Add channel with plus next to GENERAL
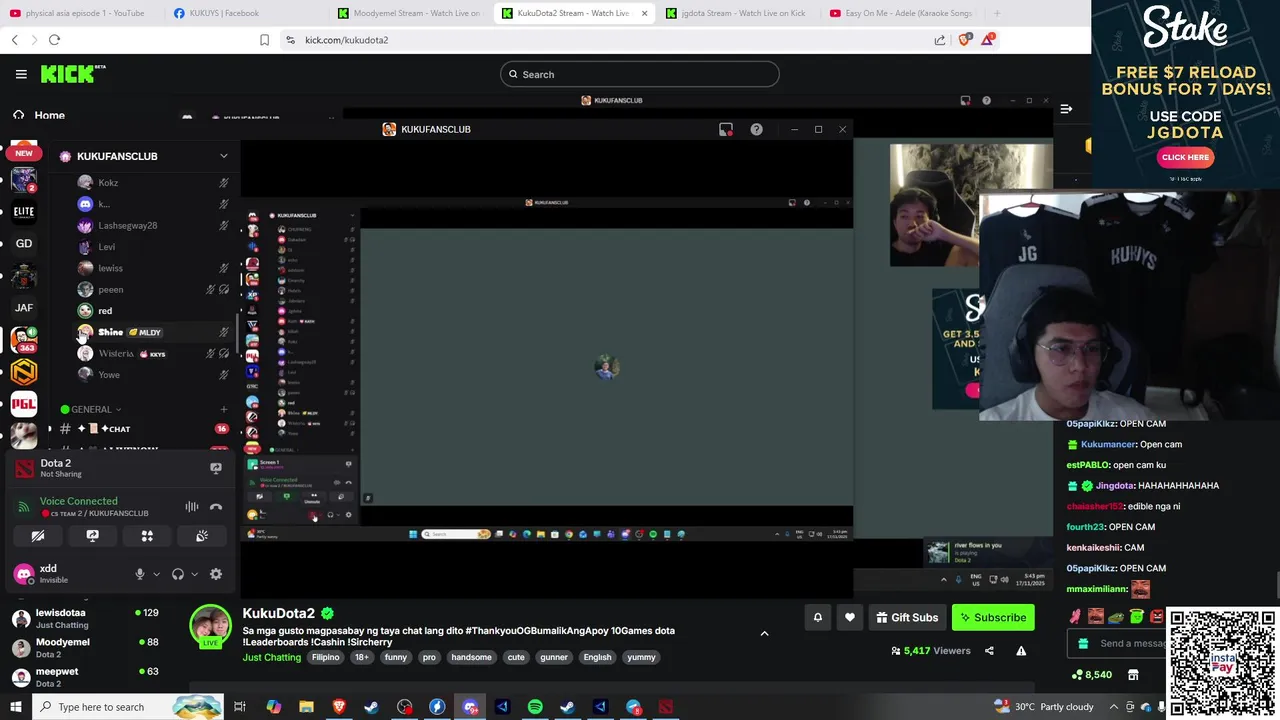The image size is (1280, 720). point(224,409)
